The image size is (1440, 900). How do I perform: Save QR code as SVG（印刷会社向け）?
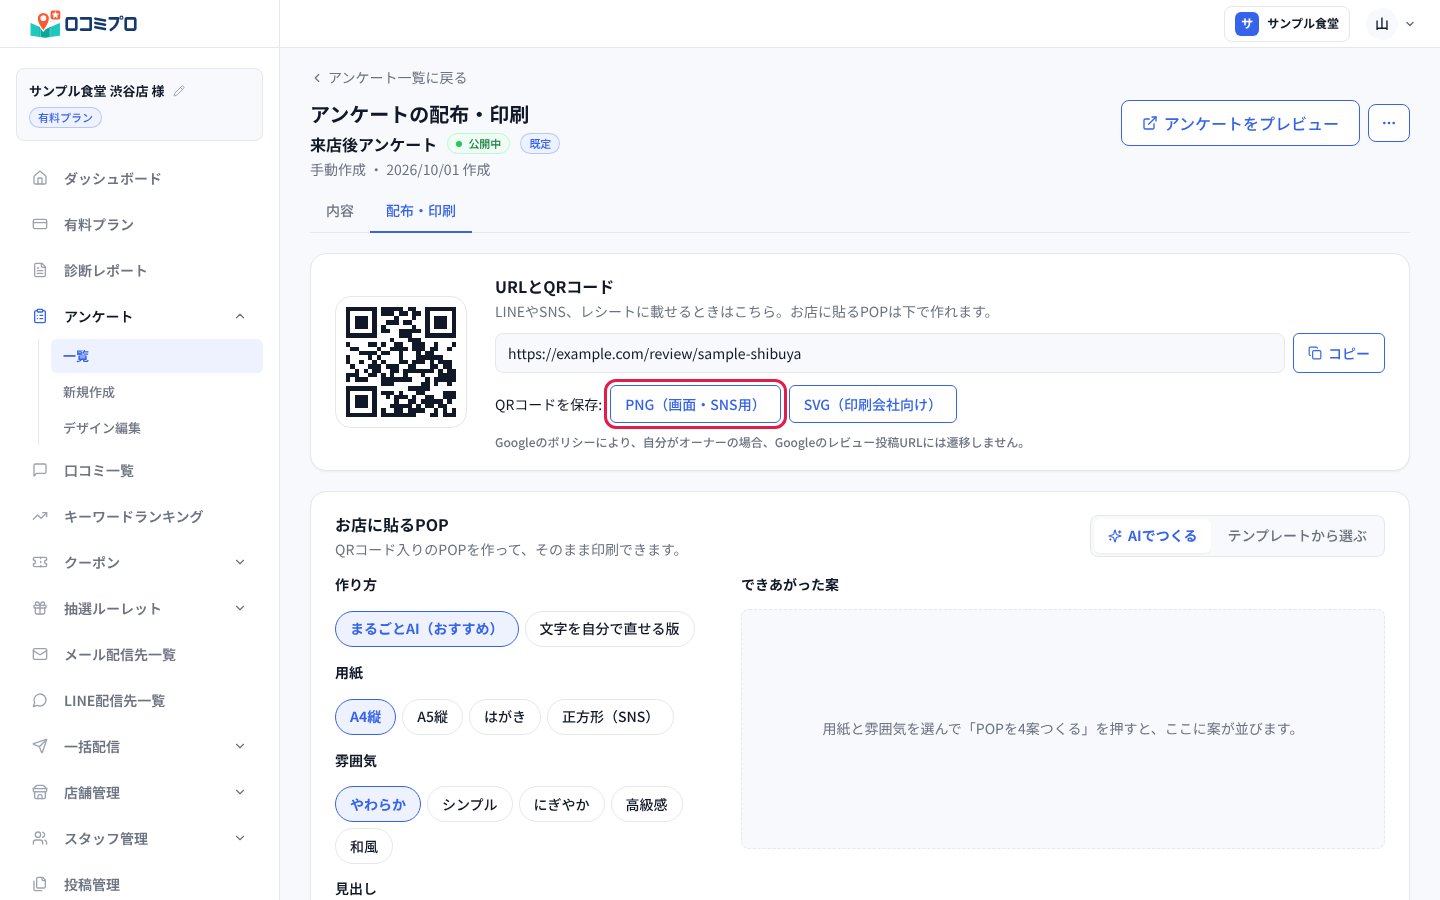[x=873, y=404]
